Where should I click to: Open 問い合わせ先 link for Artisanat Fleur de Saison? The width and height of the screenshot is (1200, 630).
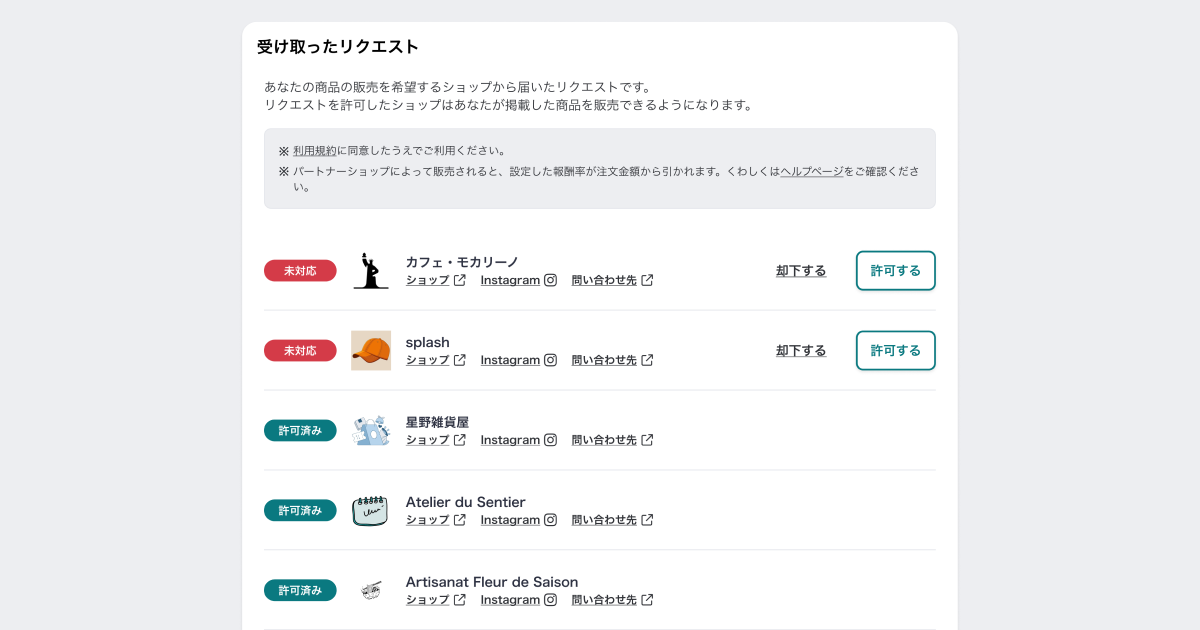coord(604,600)
